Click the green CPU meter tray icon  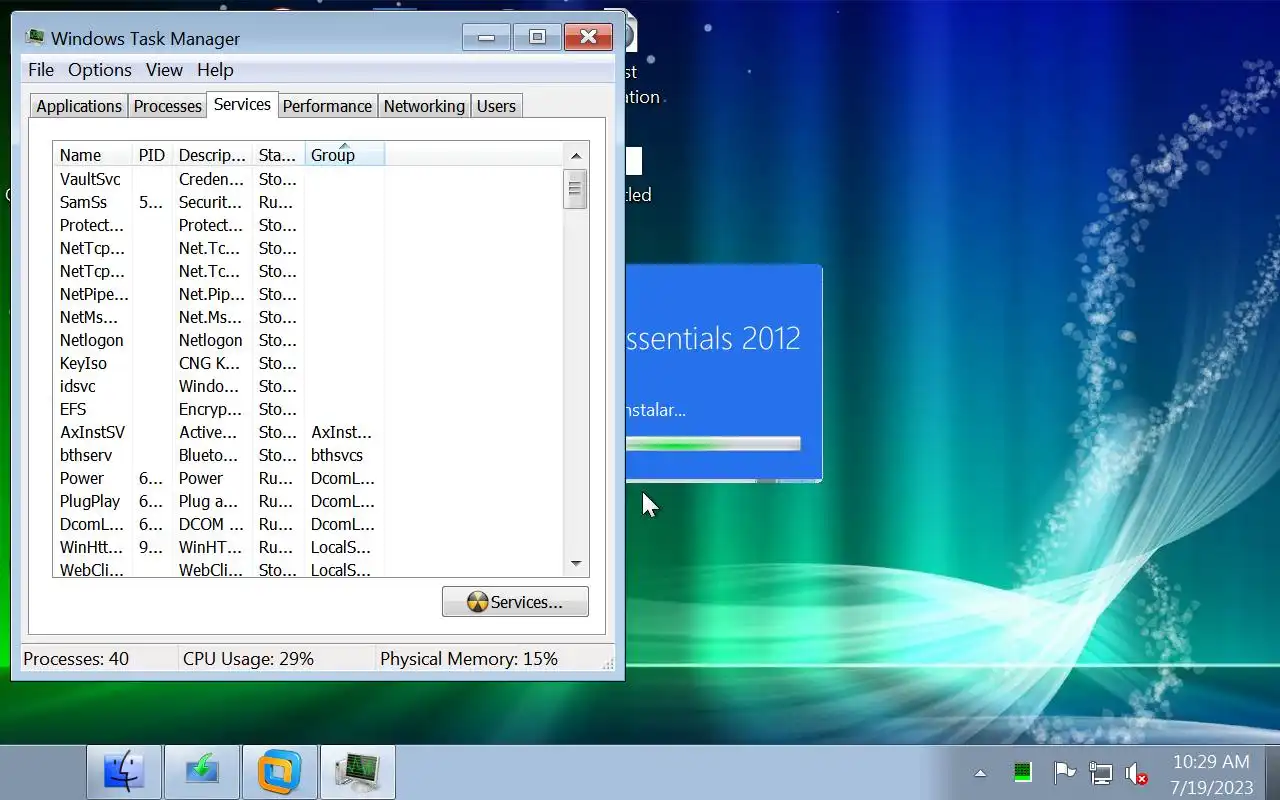[1022, 772]
